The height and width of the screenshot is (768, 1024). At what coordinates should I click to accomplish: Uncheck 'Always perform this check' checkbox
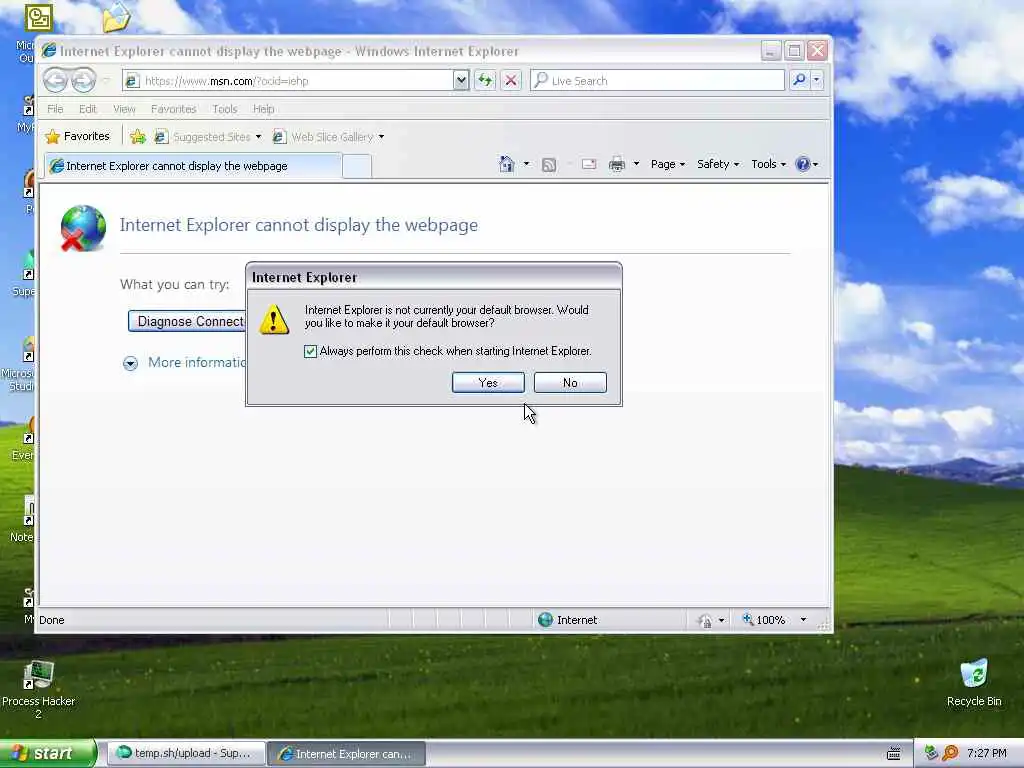click(x=310, y=351)
